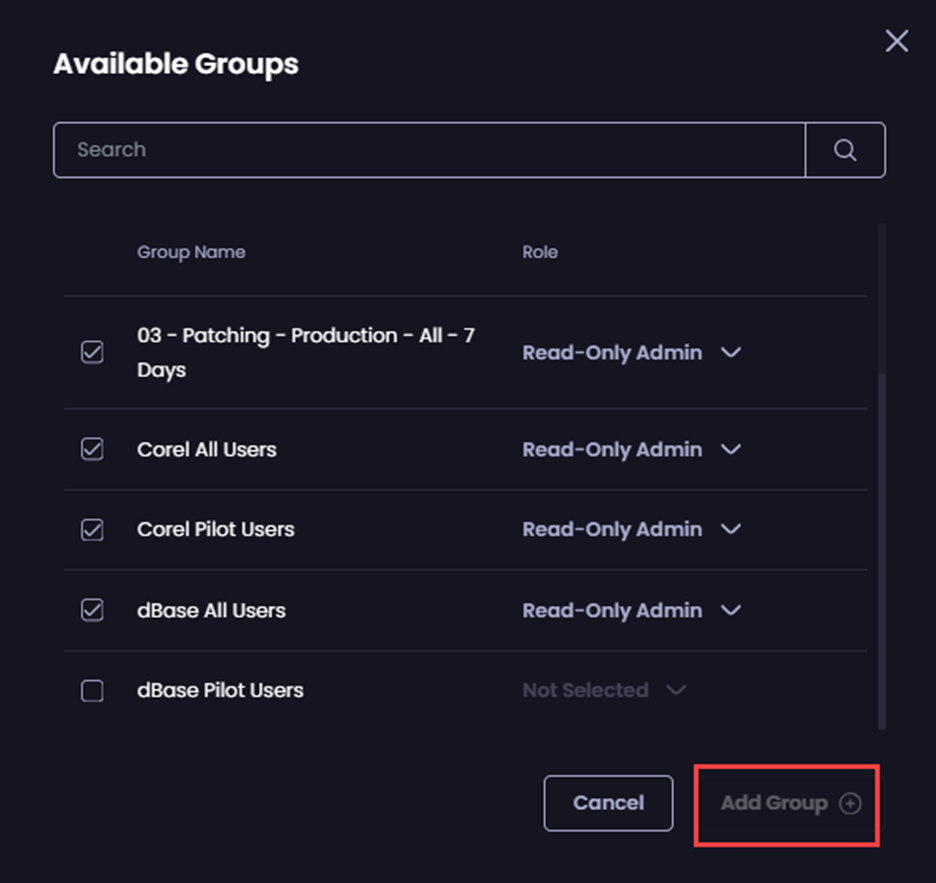Image resolution: width=936 pixels, height=883 pixels.
Task: Click the chevron beside Corel All Users role
Action: pyautogui.click(x=731, y=449)
